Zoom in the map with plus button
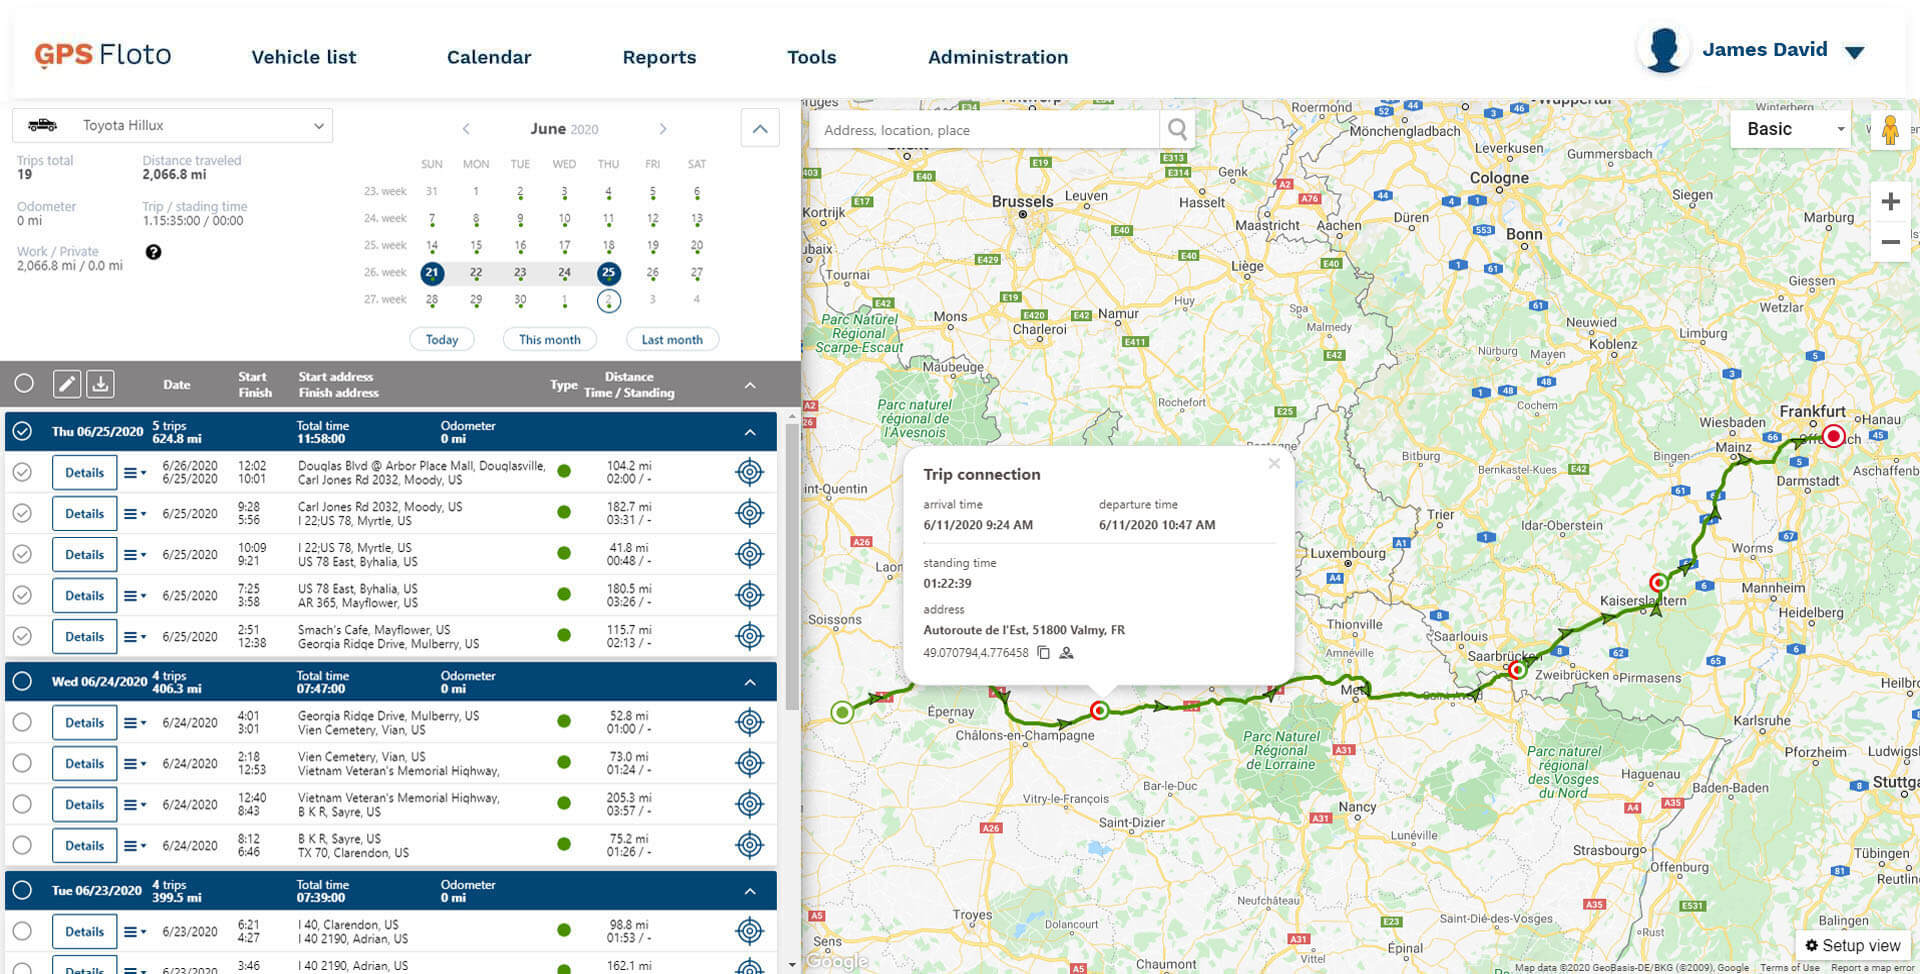 [x=1890, y=202]
